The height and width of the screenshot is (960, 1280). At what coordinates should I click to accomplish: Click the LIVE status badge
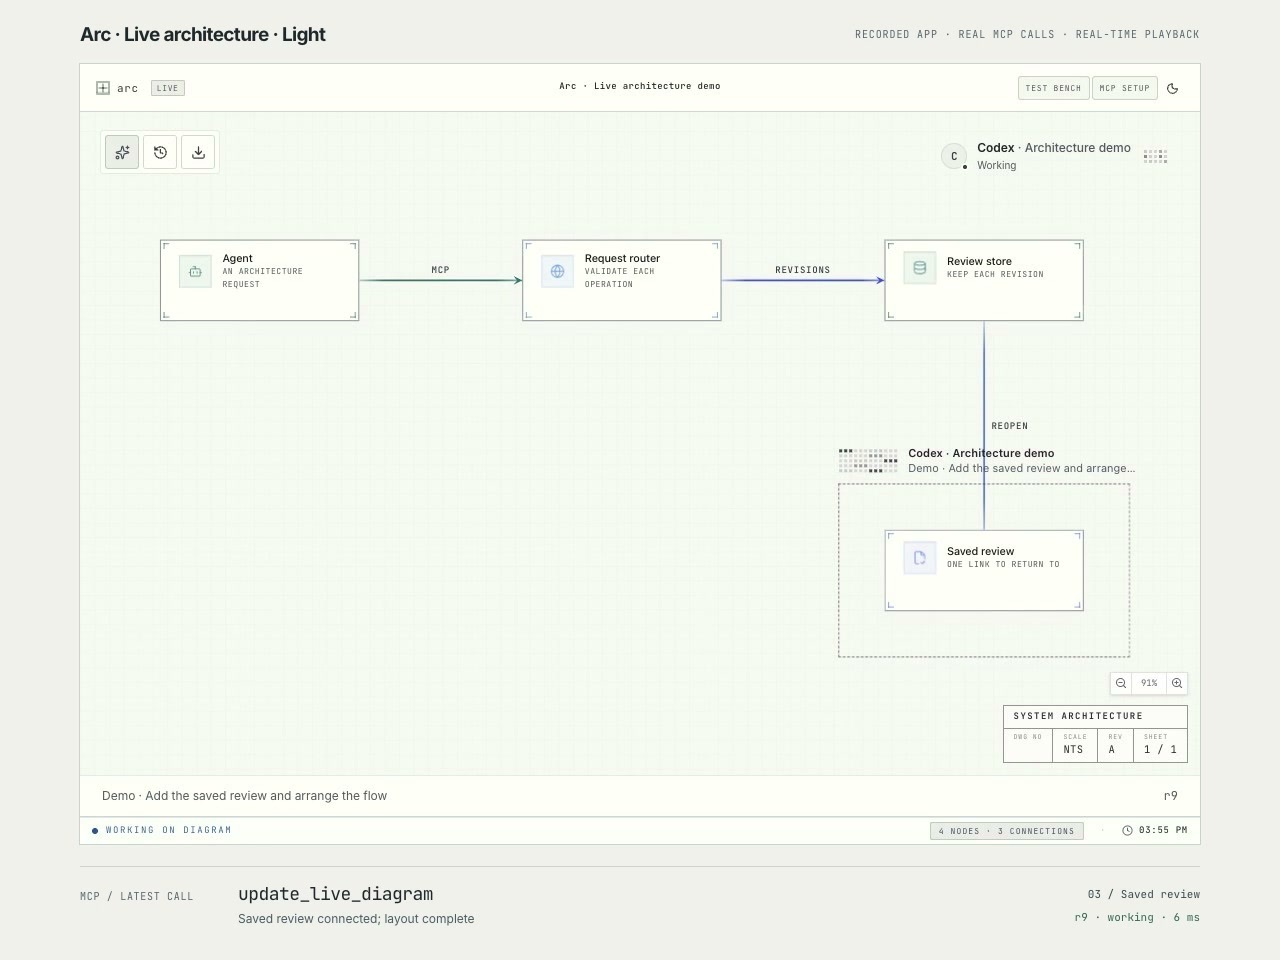pyautogui.click(x=168, y=88)
